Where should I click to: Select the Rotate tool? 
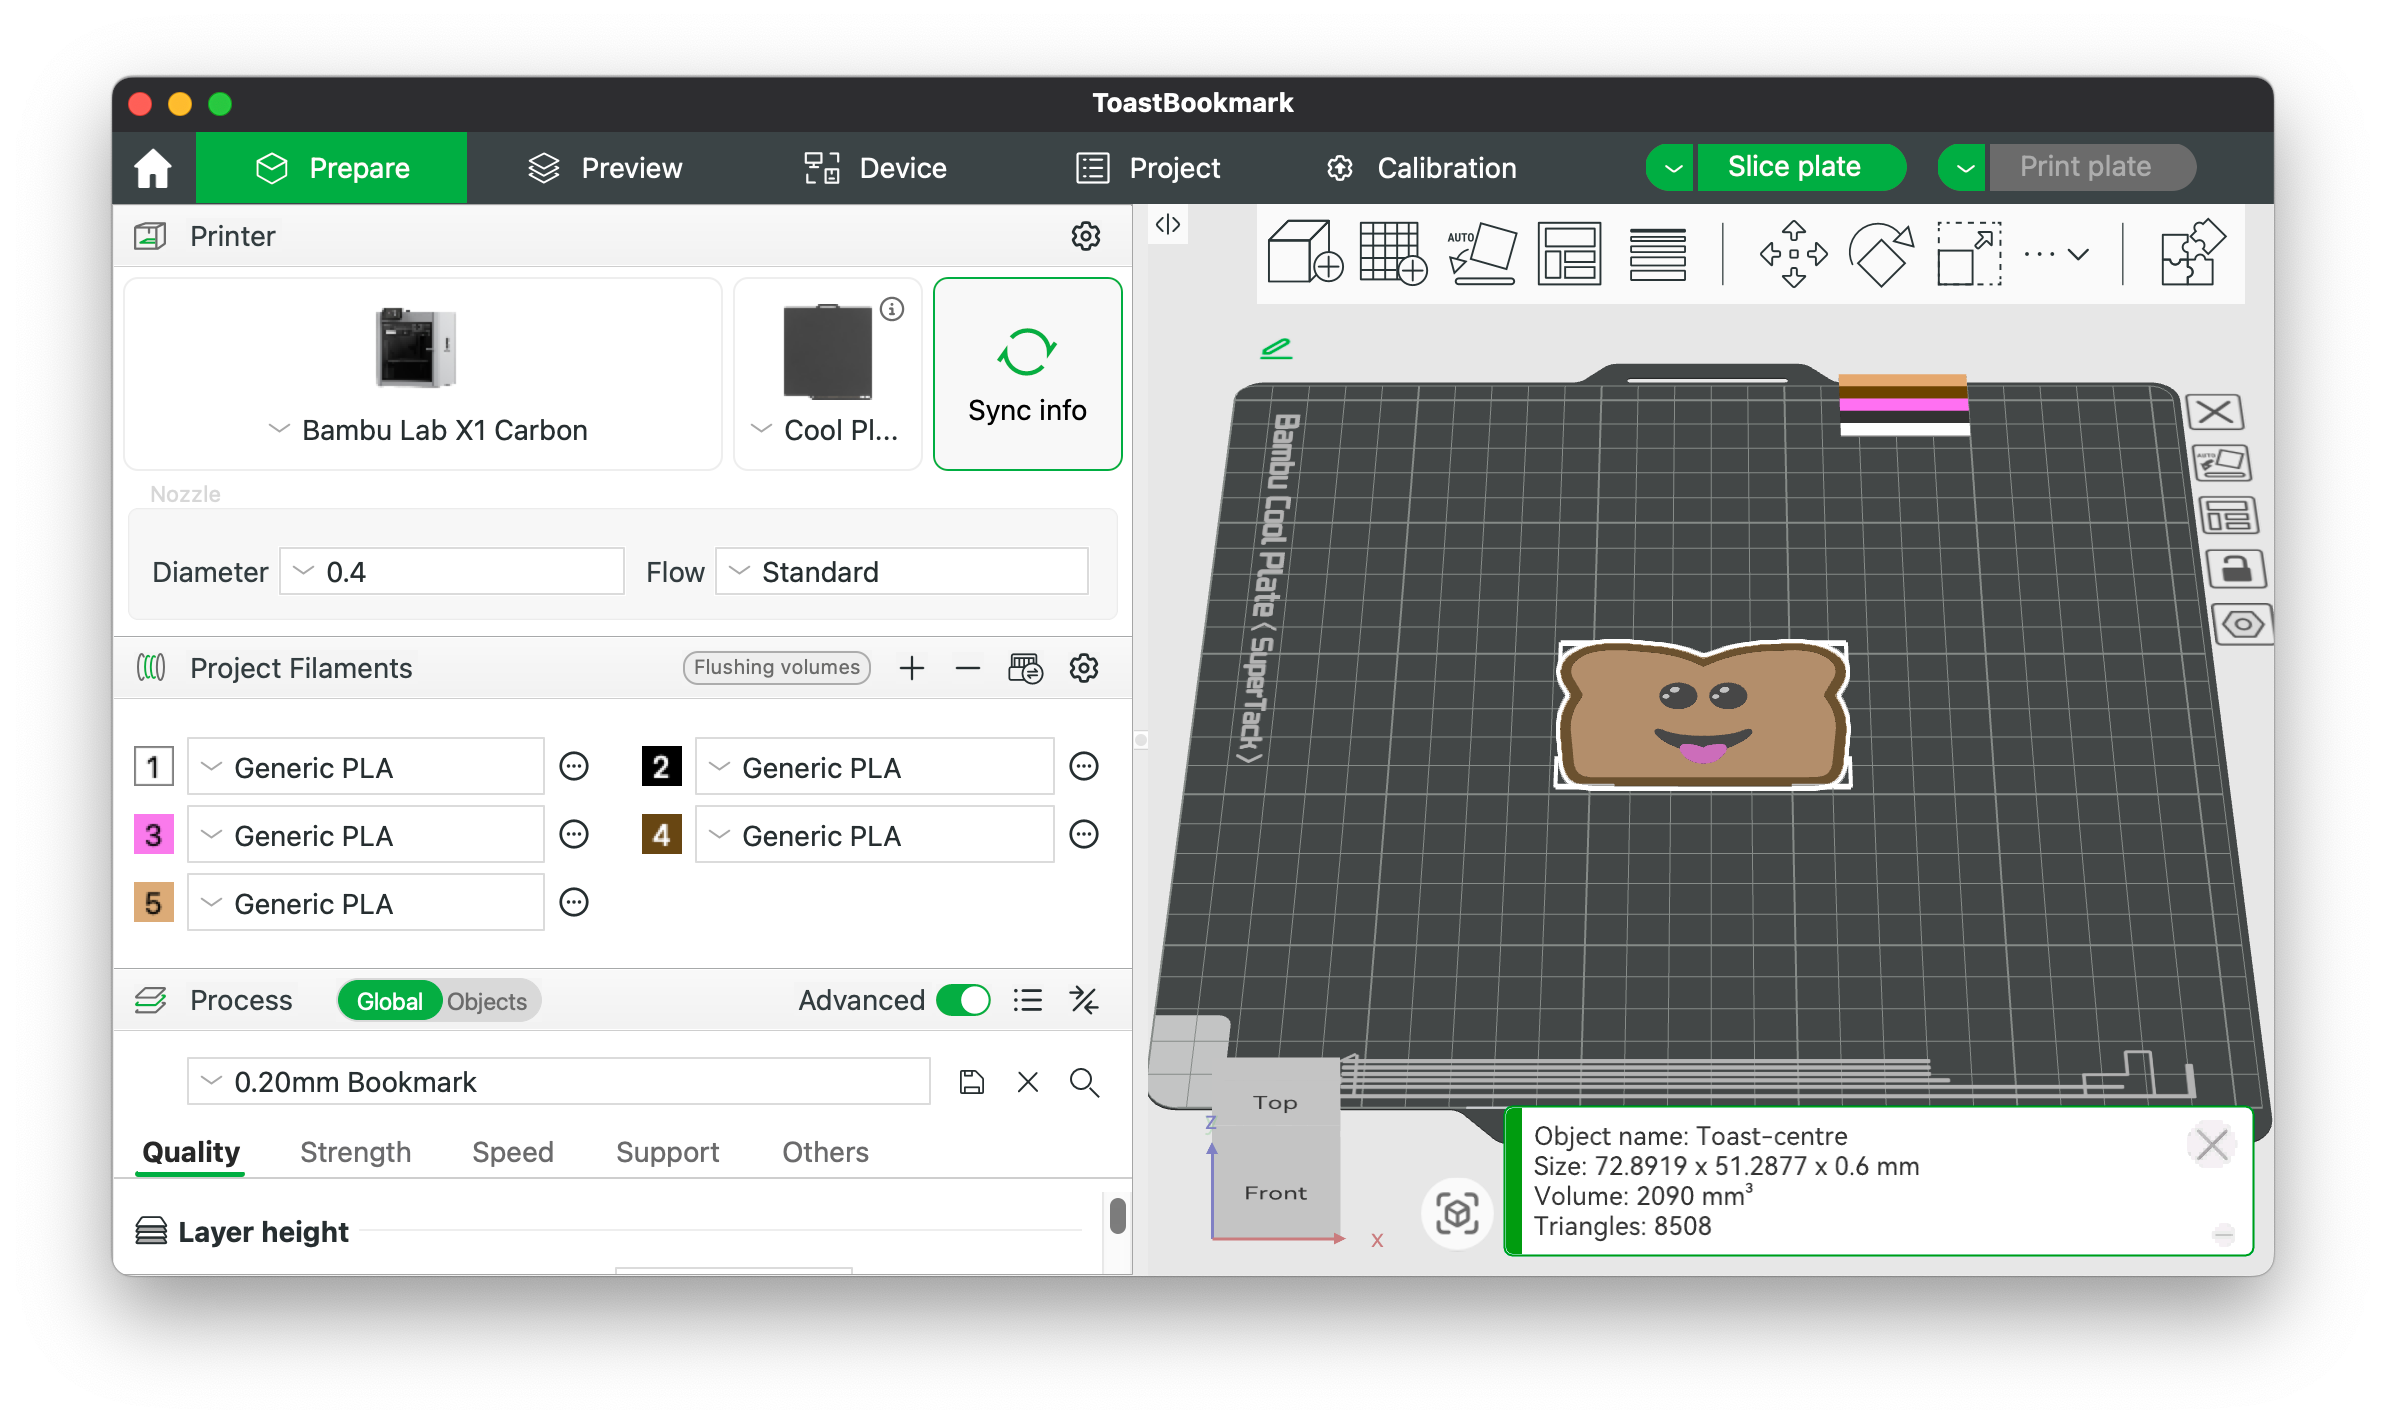(x=1880, y=253)
